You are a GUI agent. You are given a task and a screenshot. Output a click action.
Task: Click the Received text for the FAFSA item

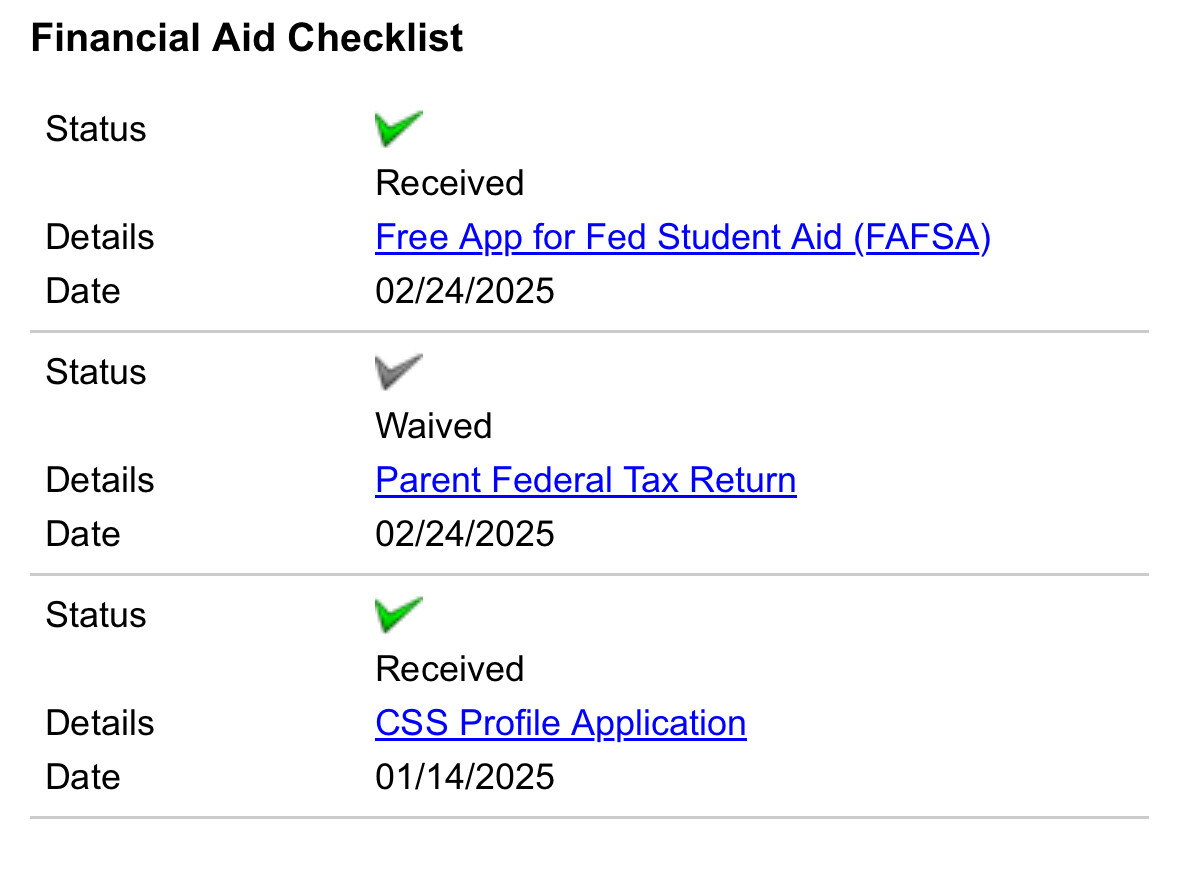coord(450,184)
